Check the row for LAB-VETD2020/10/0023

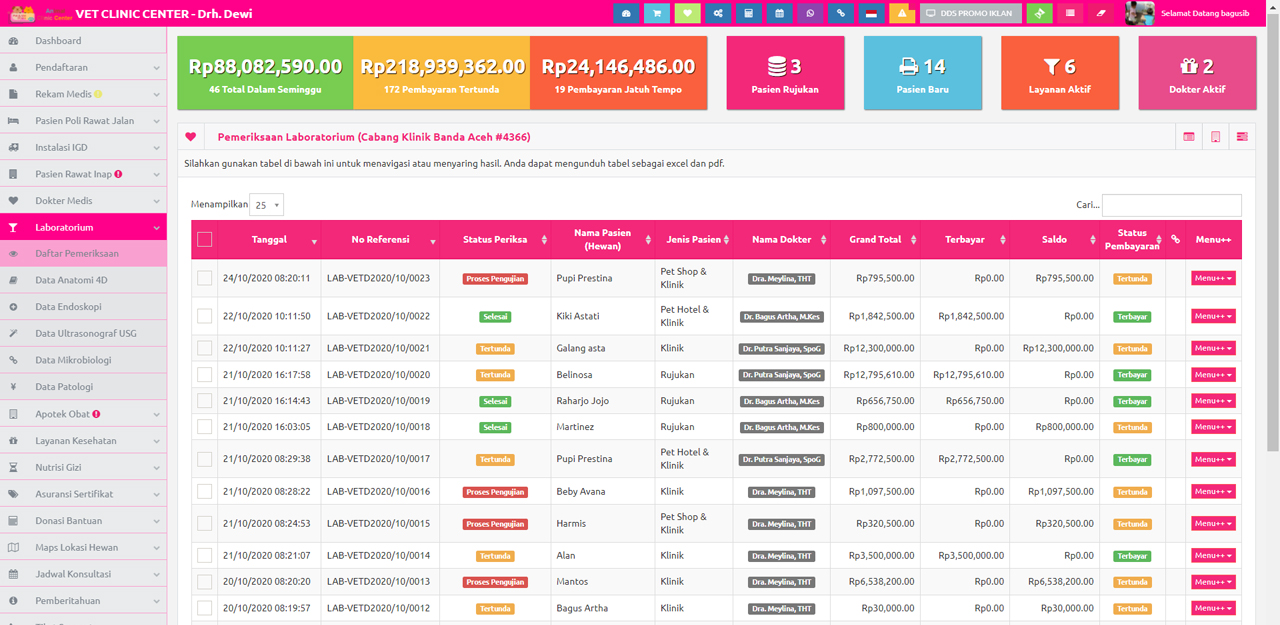205,278
